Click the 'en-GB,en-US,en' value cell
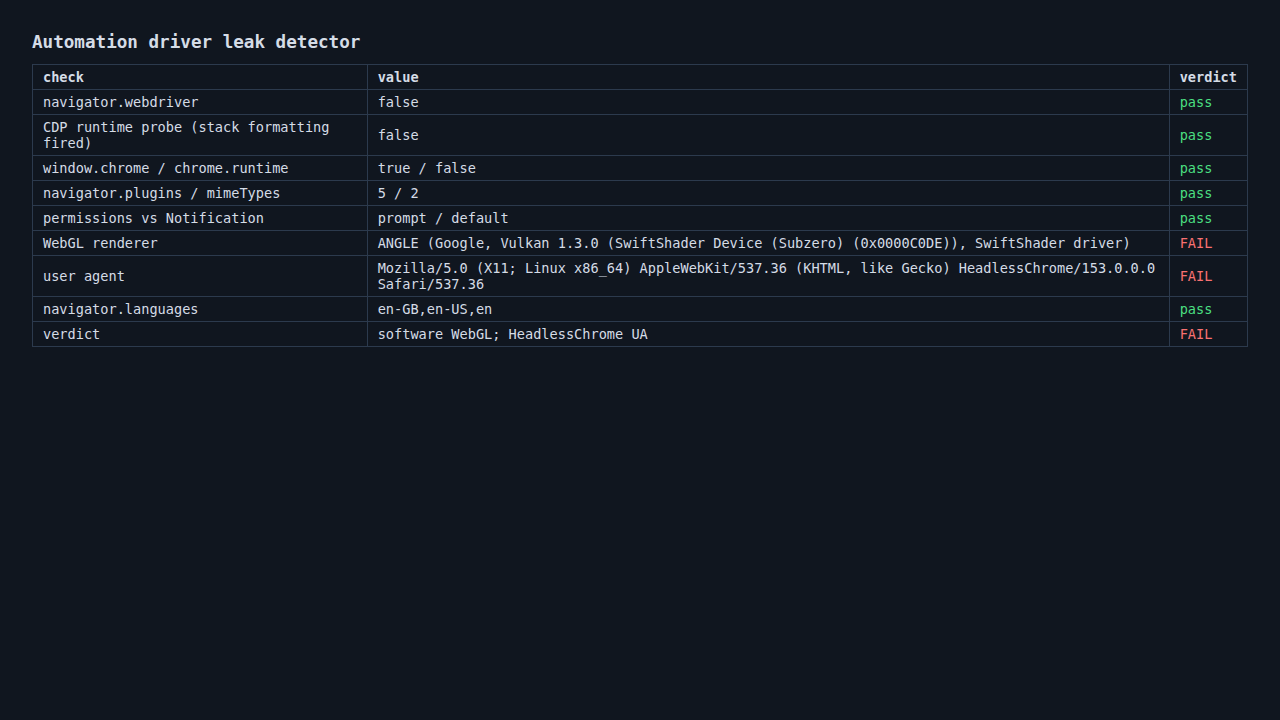Viewport: 1280px width, 720px height. pyautogui.click(x=768, y=309)
